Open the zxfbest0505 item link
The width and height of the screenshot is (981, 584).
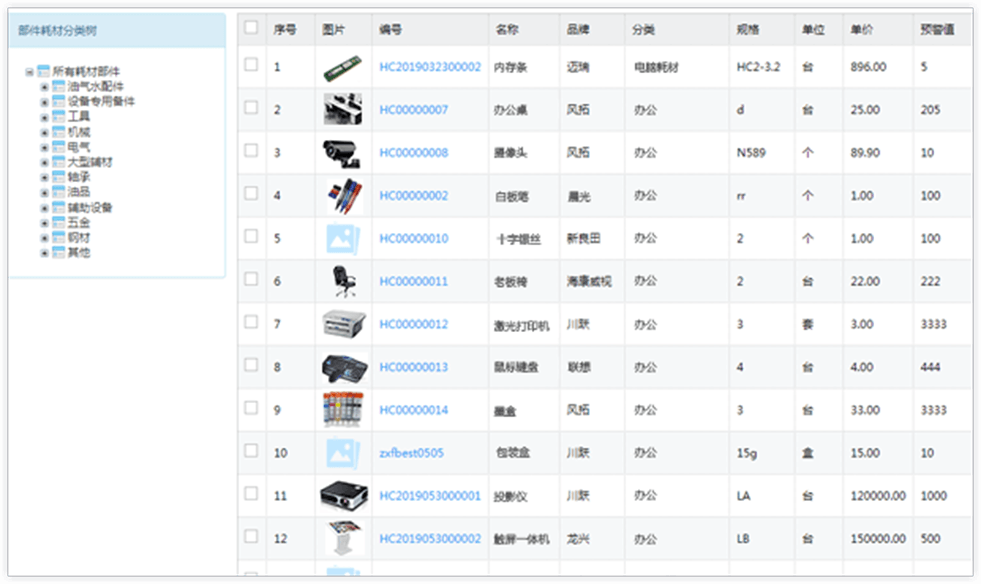tap(411, 453)
